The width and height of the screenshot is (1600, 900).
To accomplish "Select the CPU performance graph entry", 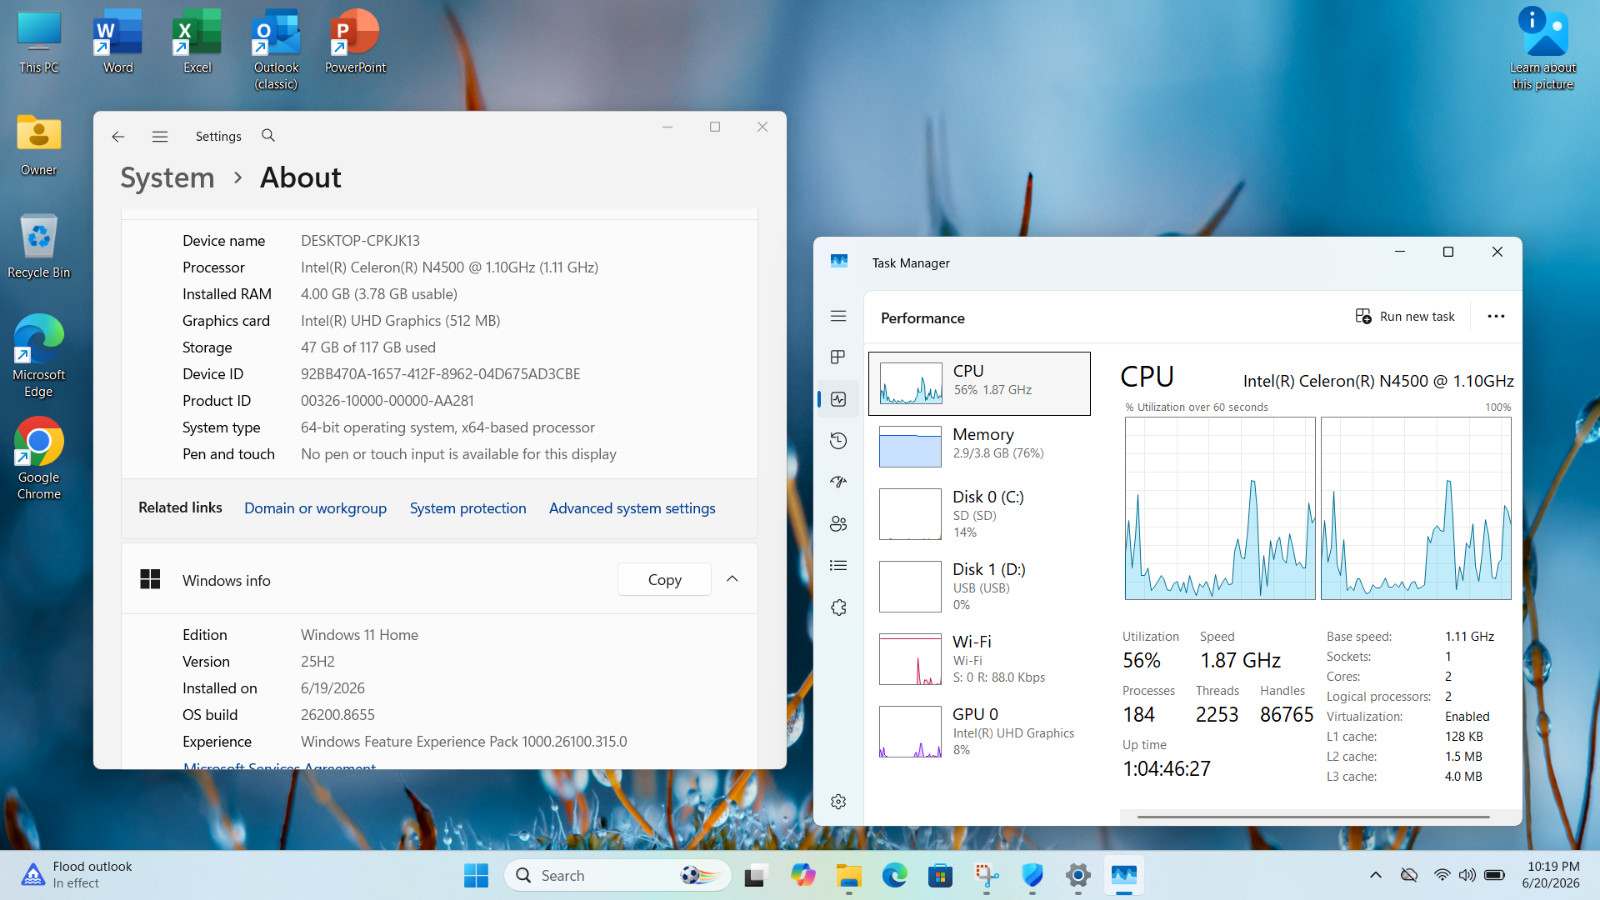I will 979,383.
